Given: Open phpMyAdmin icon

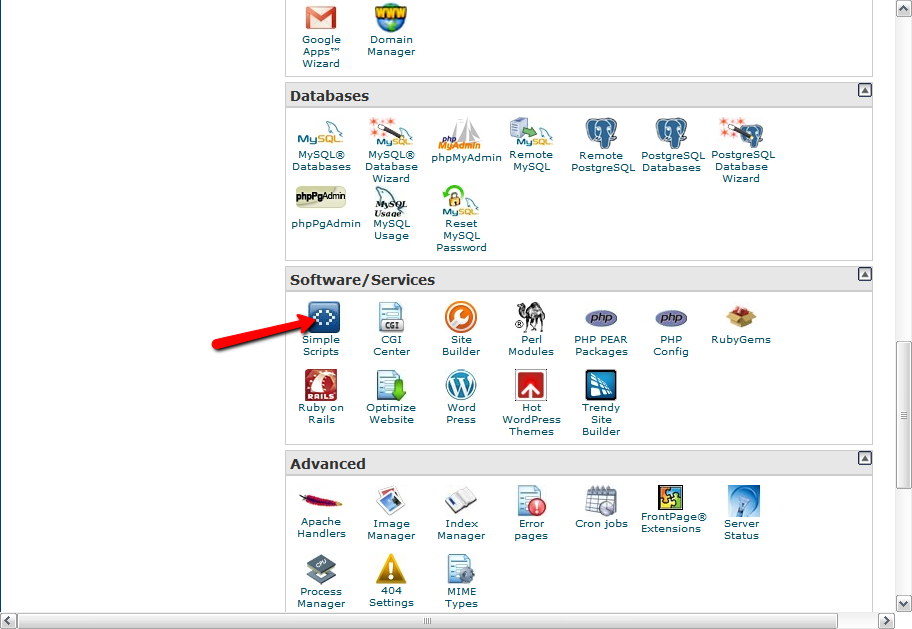Looking at the screenshot, I should coord(459,134).
